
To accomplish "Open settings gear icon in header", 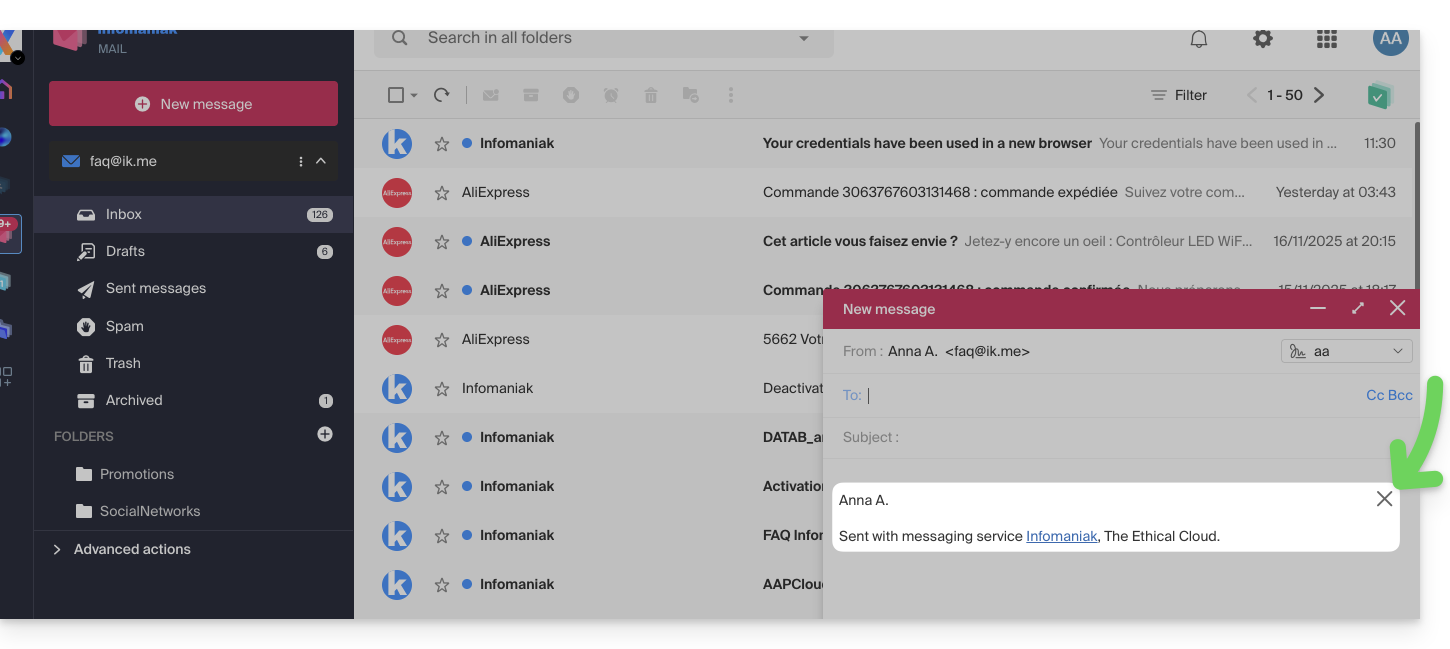I will [x=1263, y=39].
